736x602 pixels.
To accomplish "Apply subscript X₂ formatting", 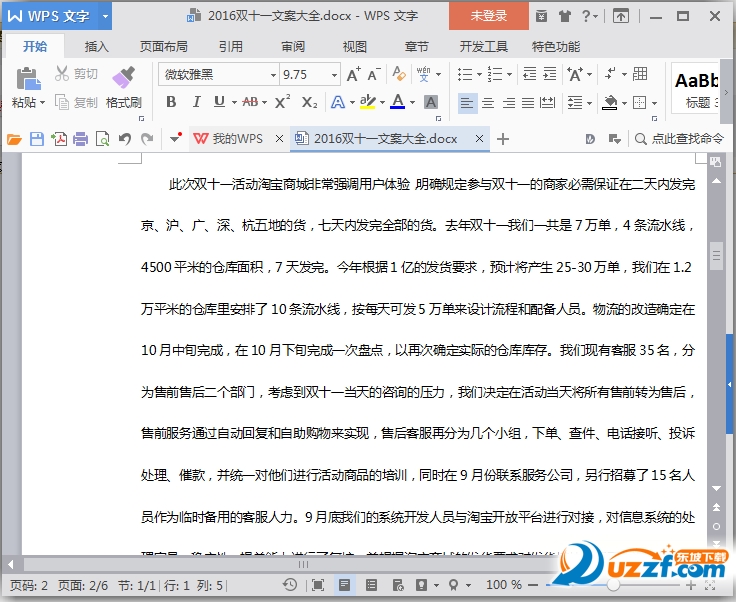I will 309,102.
